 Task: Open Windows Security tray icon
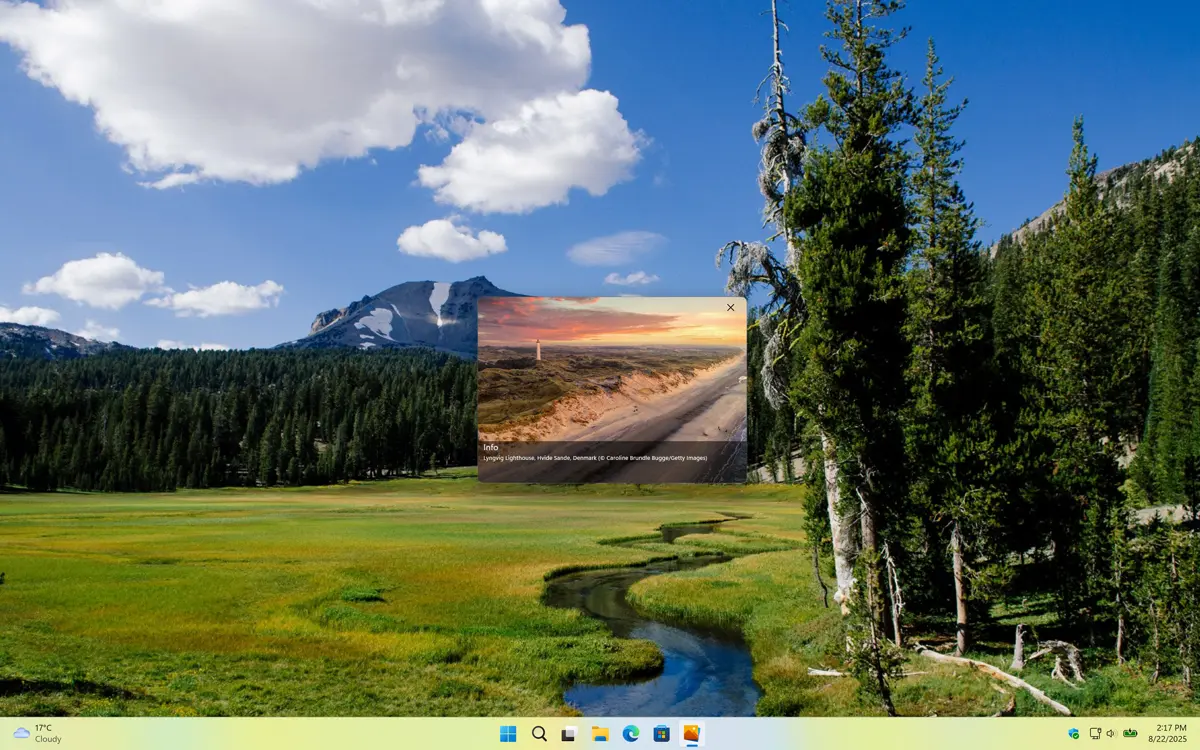[x=1073, y=734]
